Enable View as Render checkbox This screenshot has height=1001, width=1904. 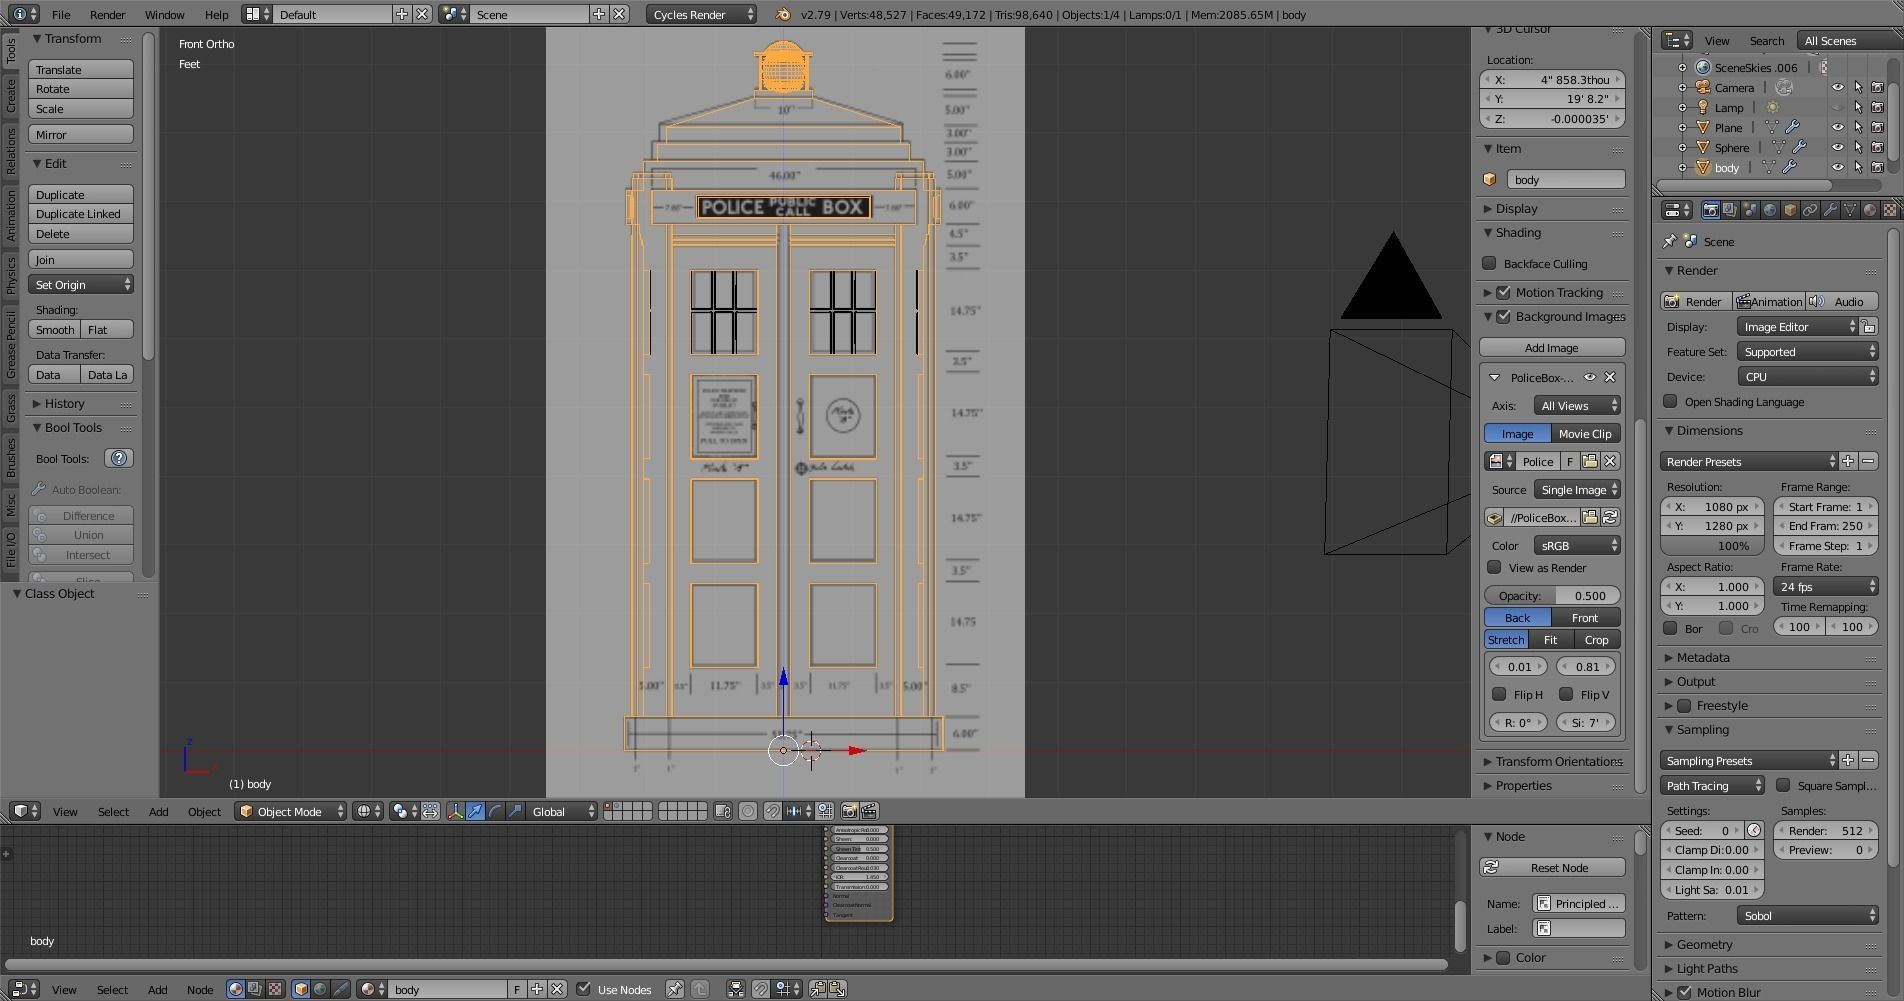click(1494, 567)
